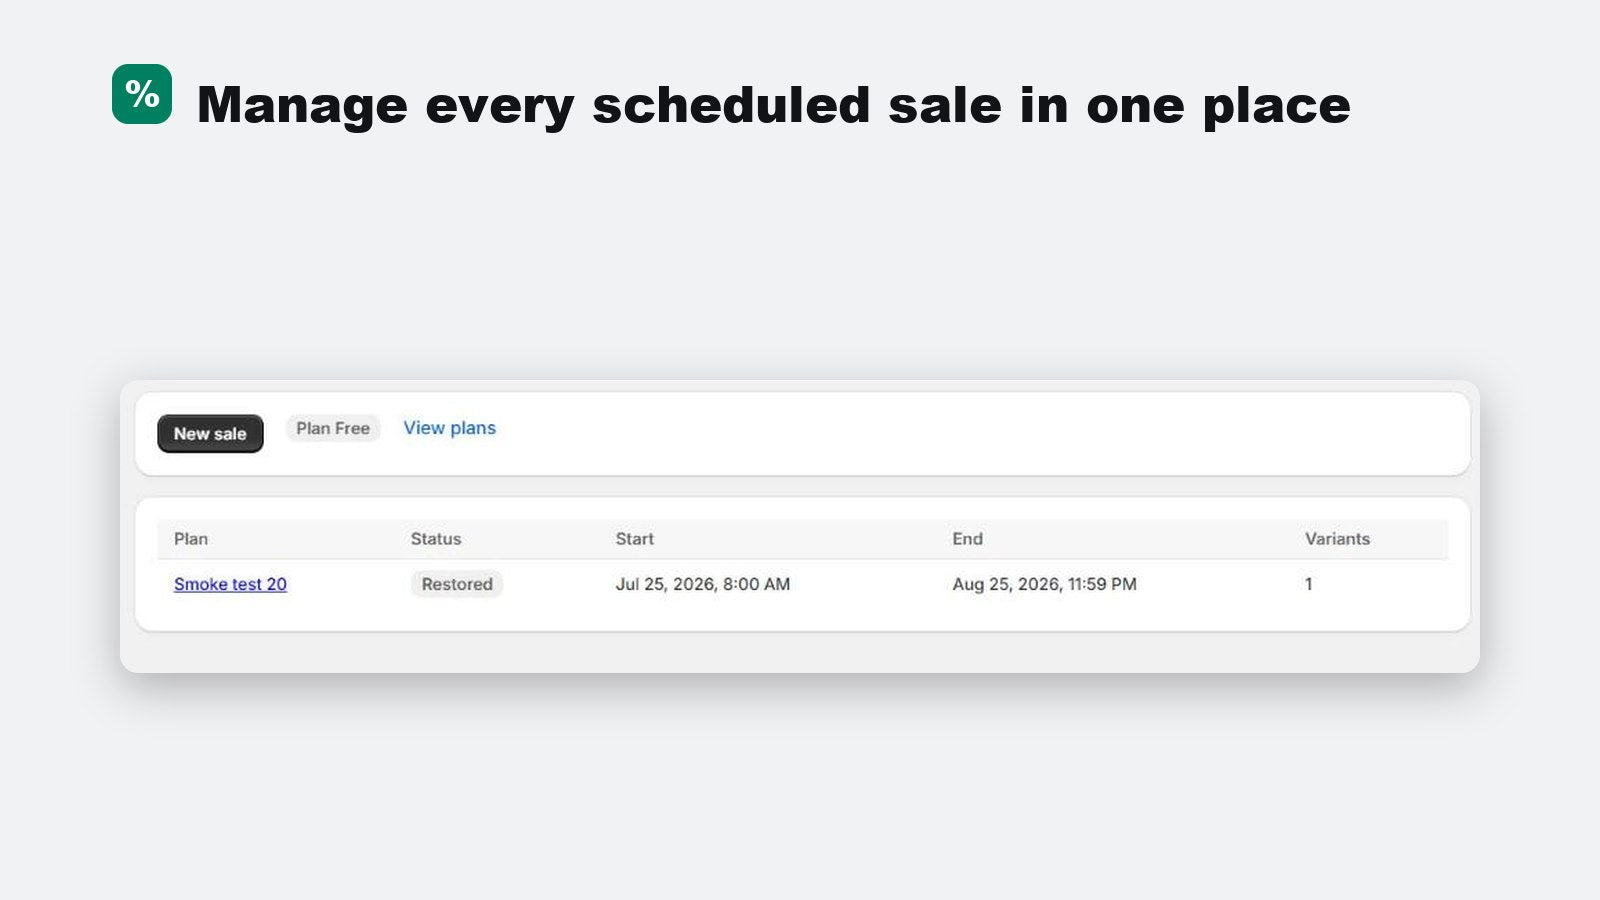Viewport: 1600px width, 900px height.
Task: Click the green percent app icon
Action: tap(142, 94)
